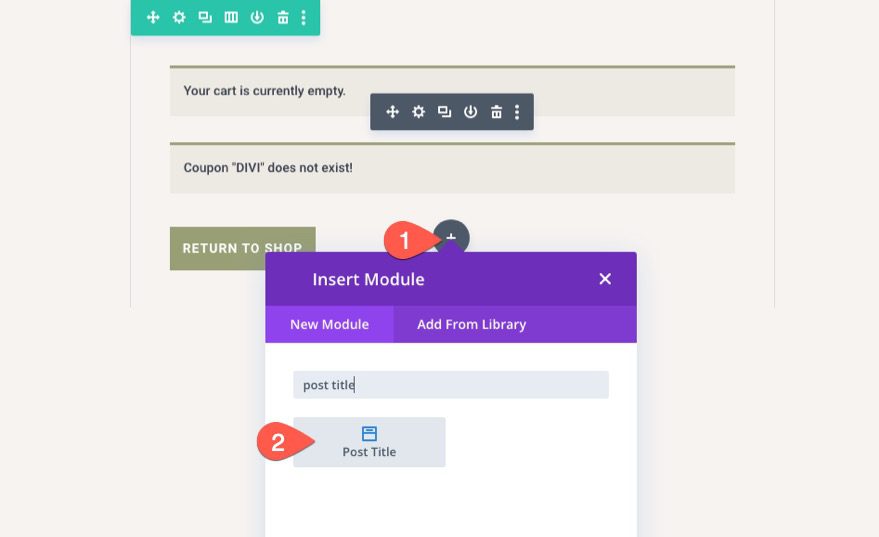Duplicate module using dark toolbar icon
The height and width of the screenshot is (537, 879).
tap(445, 112)
